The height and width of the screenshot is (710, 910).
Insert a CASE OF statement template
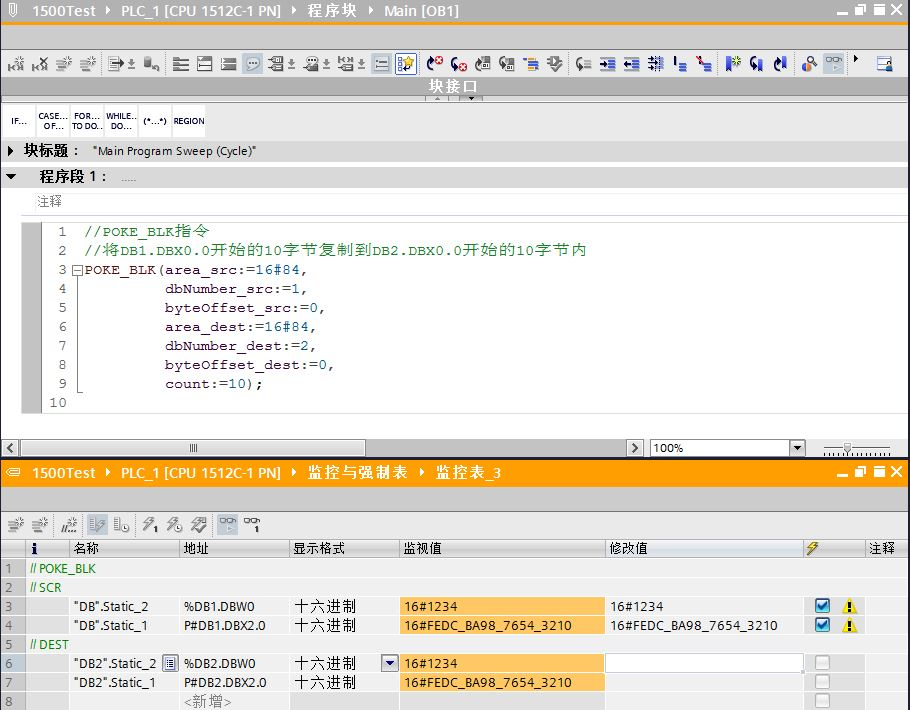tap(53, 121)
